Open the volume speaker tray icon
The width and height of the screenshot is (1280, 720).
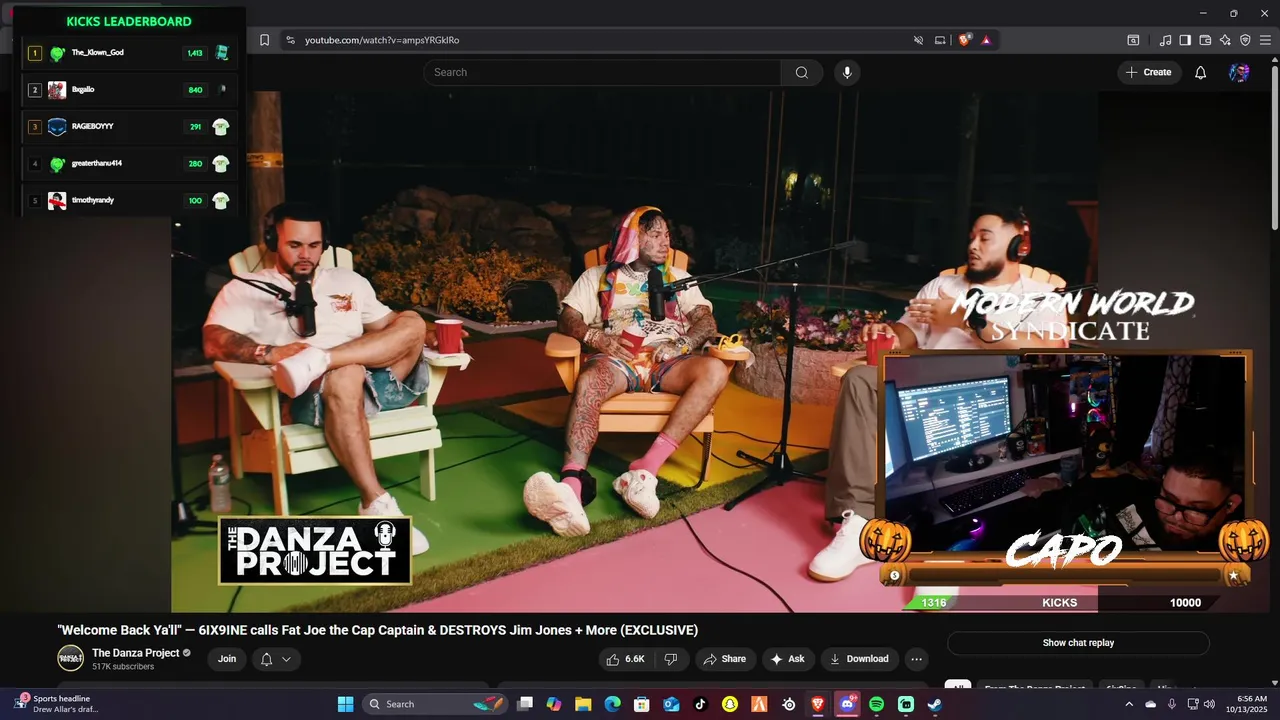[x=1209, y=704]
